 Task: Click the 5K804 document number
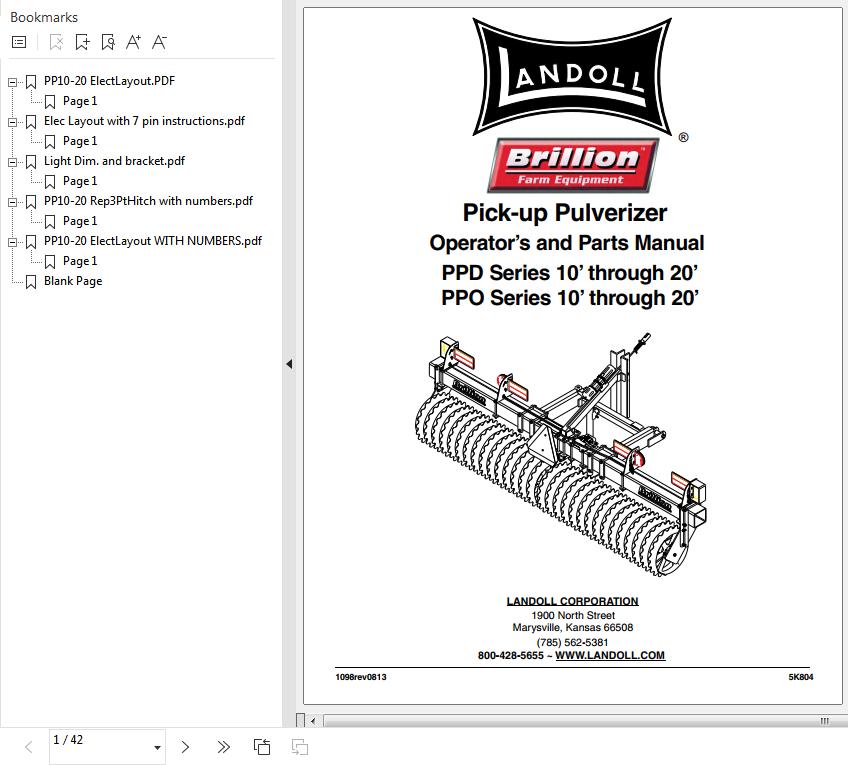[x=801, y=677]
